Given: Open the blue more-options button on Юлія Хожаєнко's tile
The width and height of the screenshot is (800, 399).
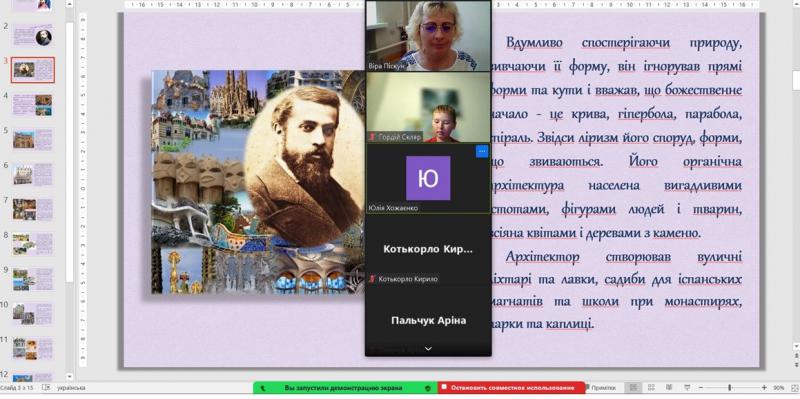Looking at the screenshot, I should (482, 152).
